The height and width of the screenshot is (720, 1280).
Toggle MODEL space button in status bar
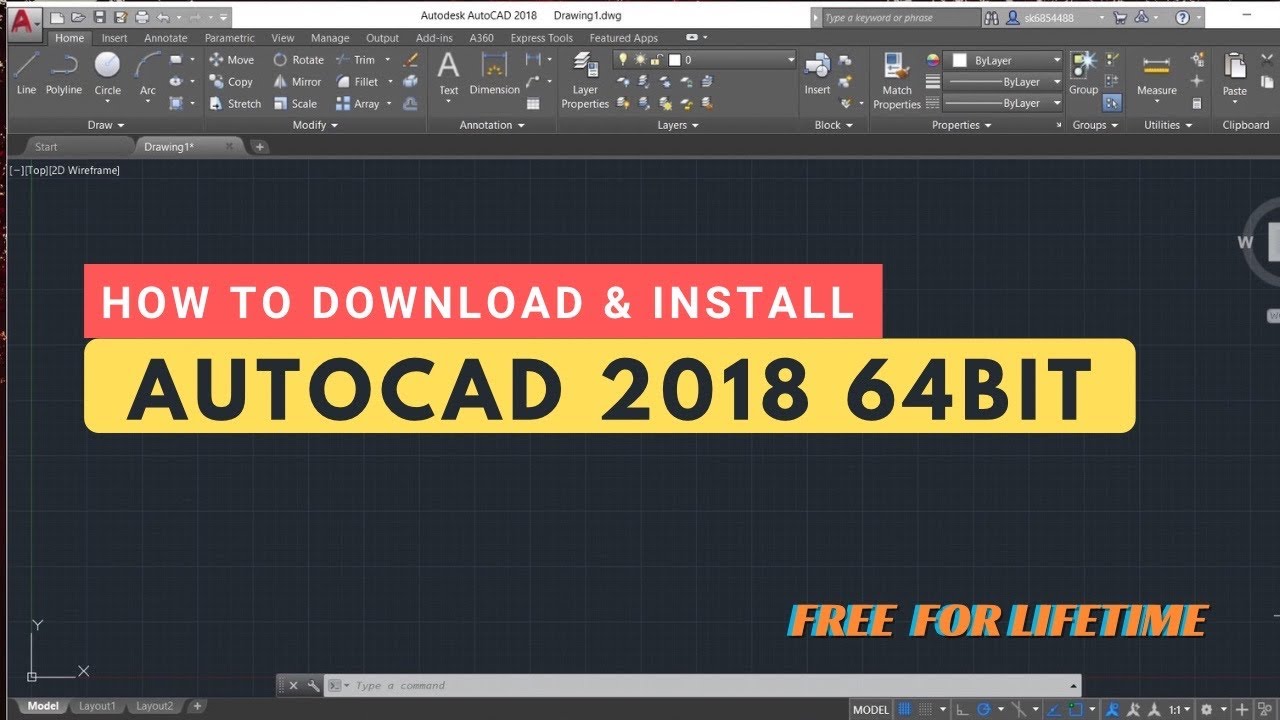870,709
